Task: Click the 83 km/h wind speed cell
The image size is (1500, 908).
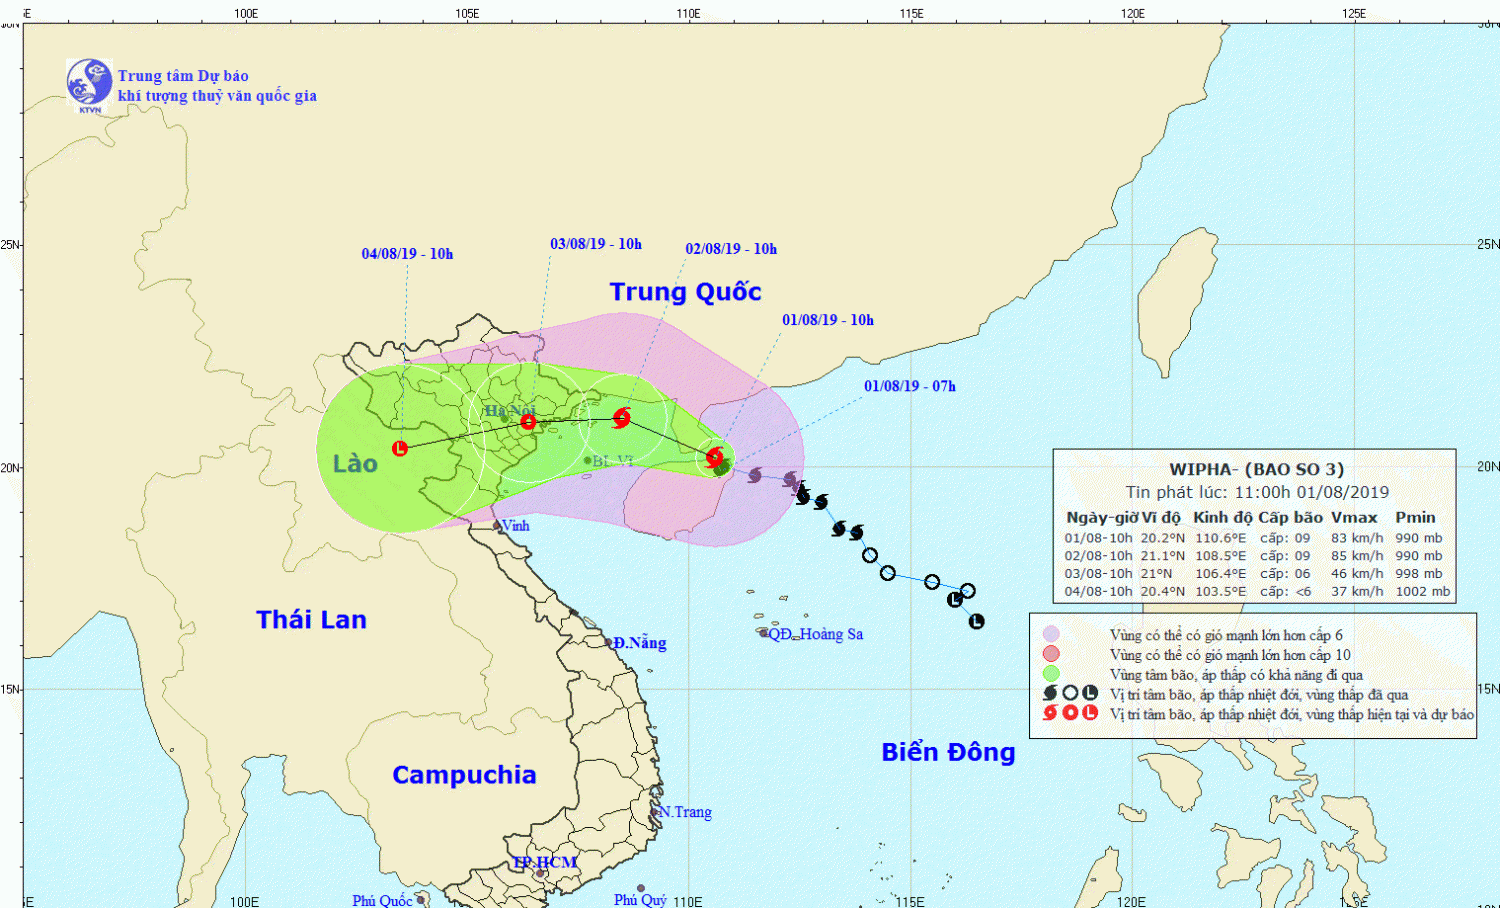Action: coord(1357,538)
